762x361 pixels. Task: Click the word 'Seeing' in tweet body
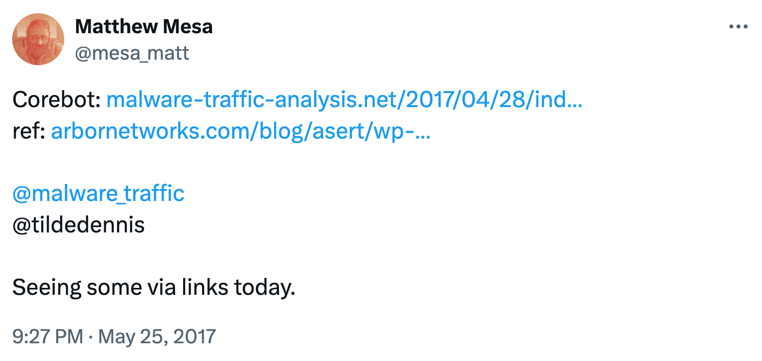pyautogui.click(x=47, y=289)
